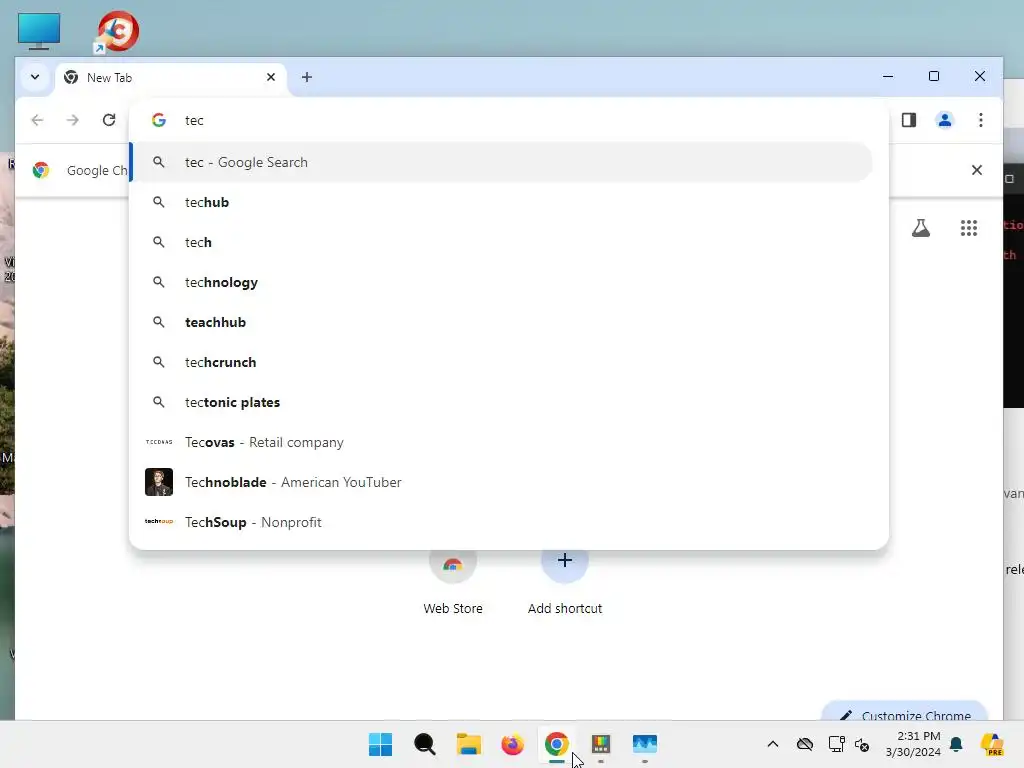
Task: Click the cloud sync tray icon
Action: pos(805,744)
